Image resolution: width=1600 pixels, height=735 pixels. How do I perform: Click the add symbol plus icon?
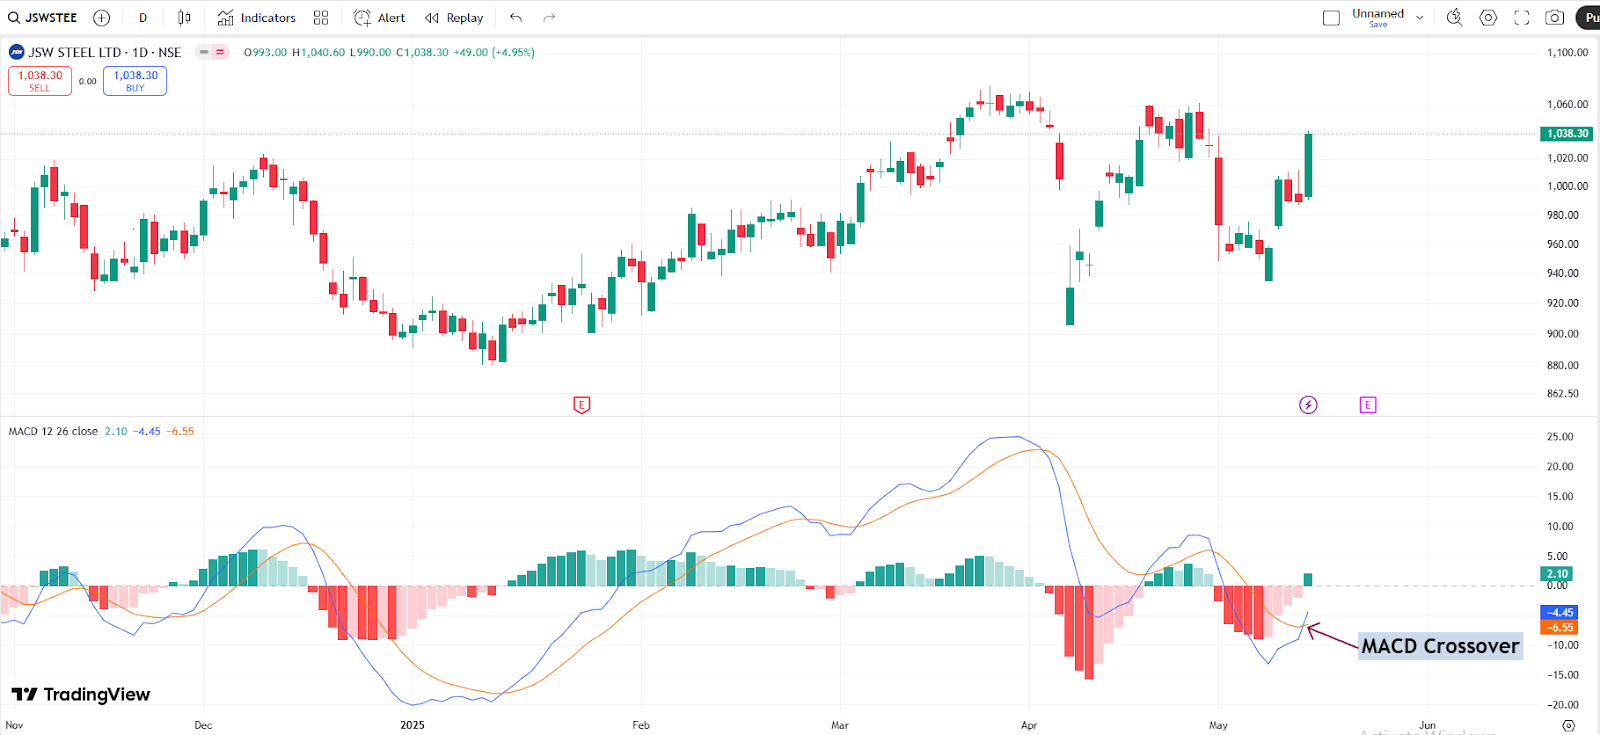pyautogui.click(x=101, y=18)
